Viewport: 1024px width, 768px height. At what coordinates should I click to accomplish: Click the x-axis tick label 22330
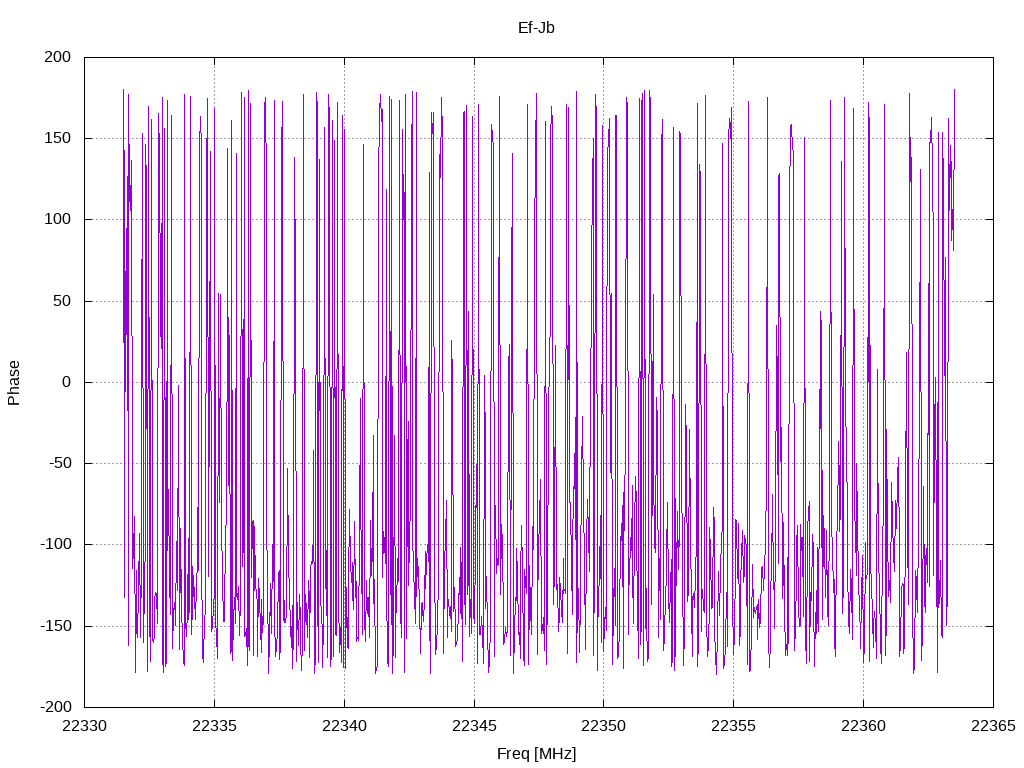[x=84, y=726]
